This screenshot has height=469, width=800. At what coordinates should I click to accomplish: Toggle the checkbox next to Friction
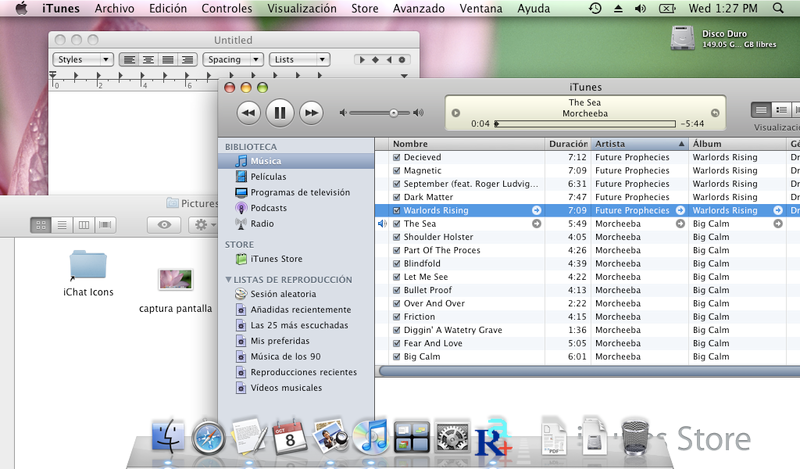pos(397,317)
